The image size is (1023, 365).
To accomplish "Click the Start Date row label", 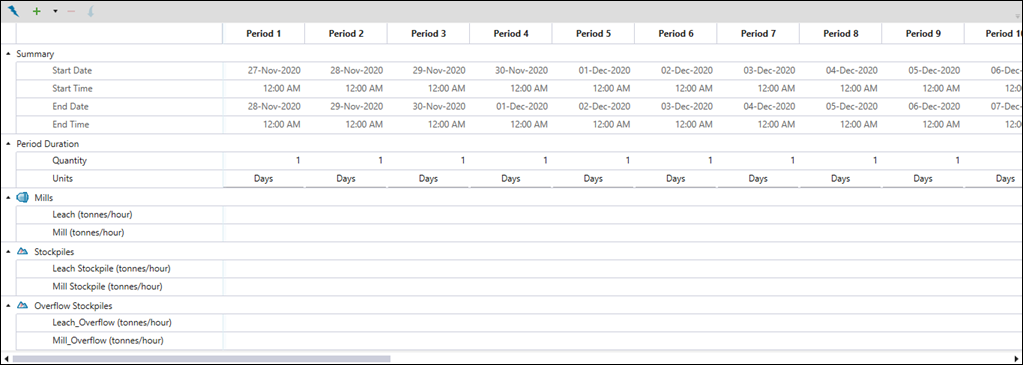I will click(x=72, y=71).
